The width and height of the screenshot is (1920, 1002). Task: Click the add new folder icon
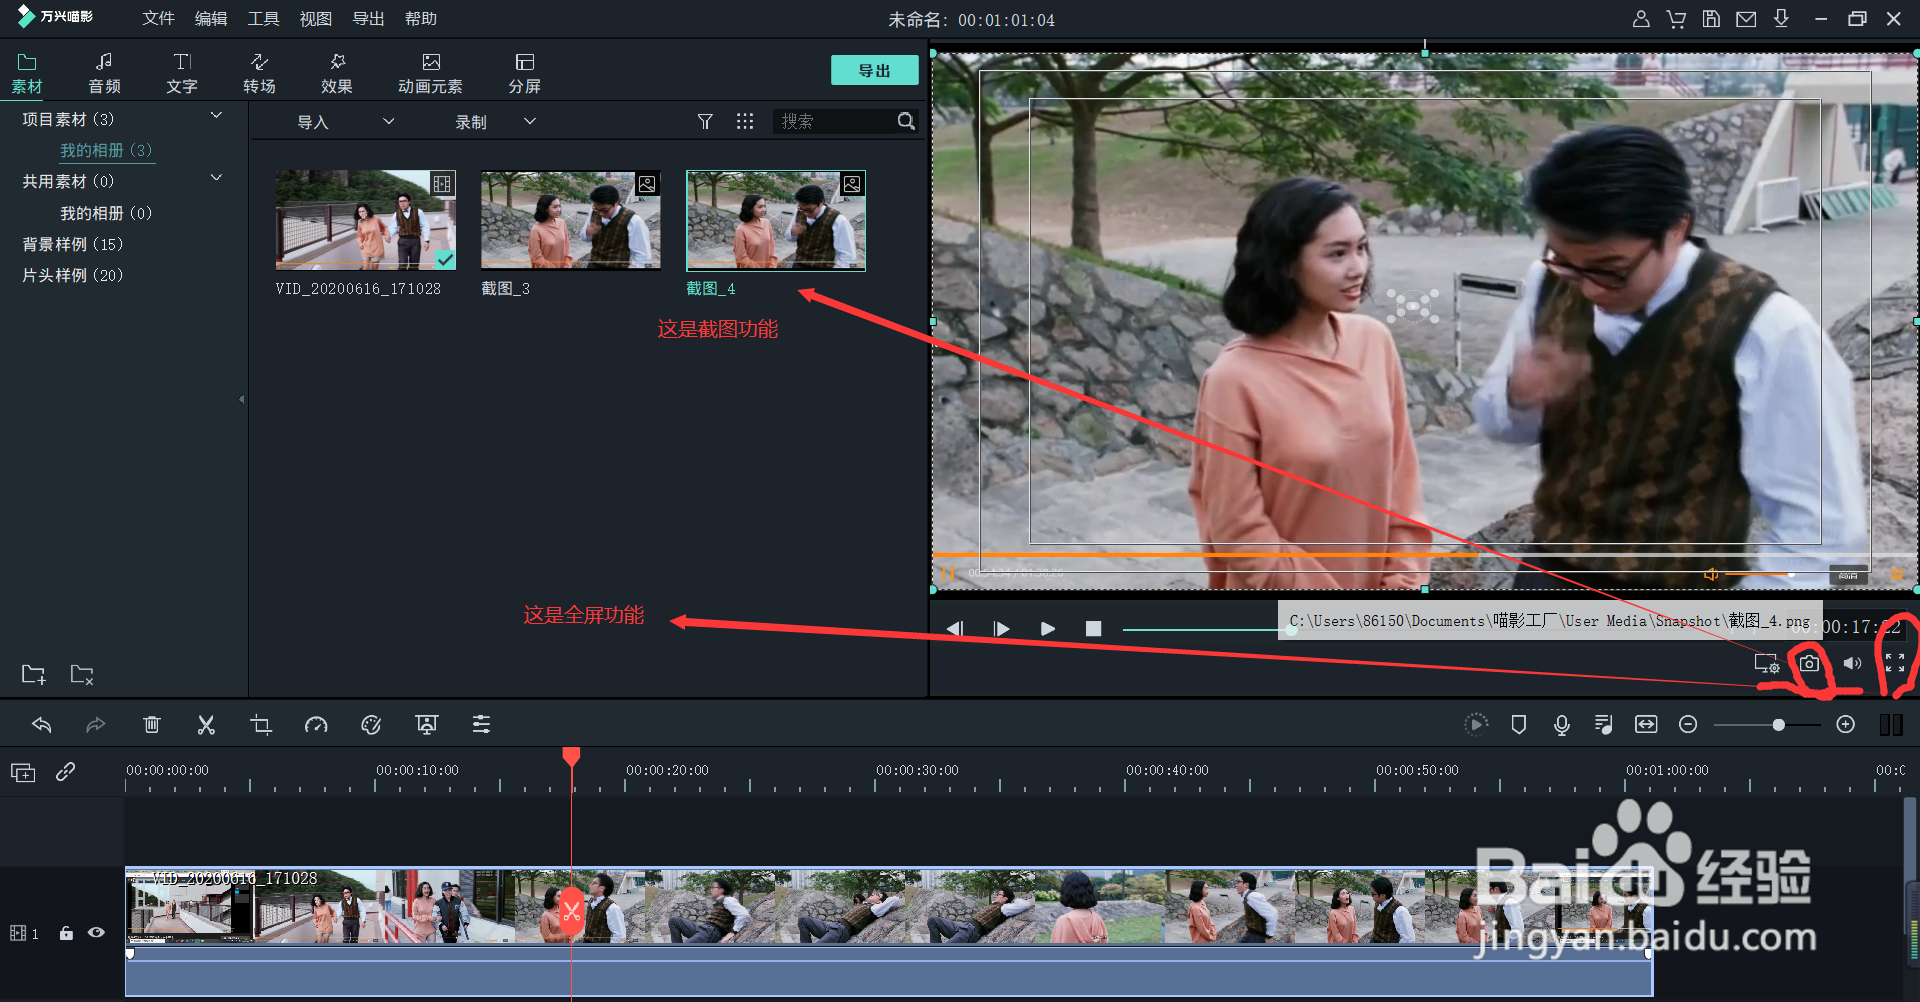coord(33,674)
